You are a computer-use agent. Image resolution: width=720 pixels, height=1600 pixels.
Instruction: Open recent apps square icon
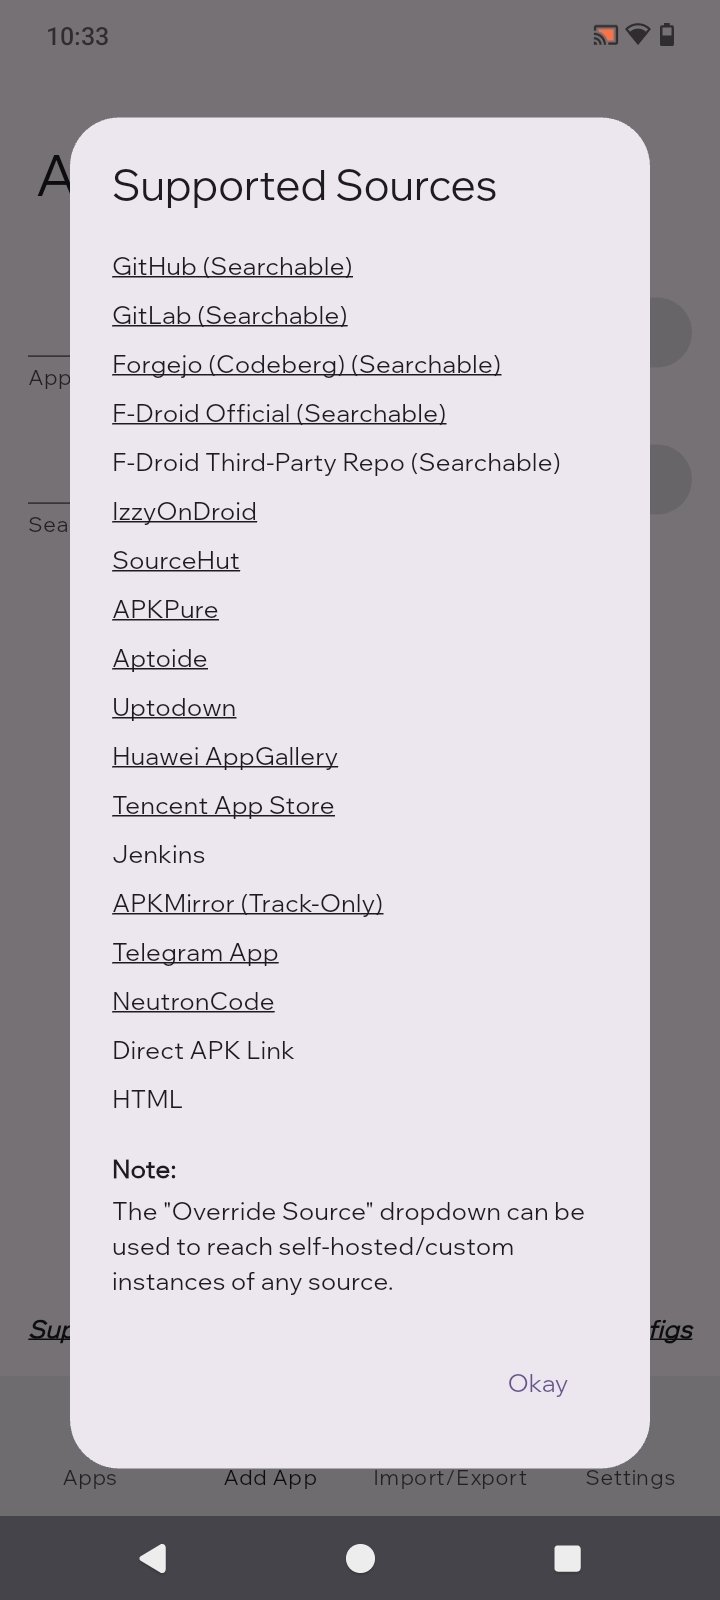click(567, 1558)
